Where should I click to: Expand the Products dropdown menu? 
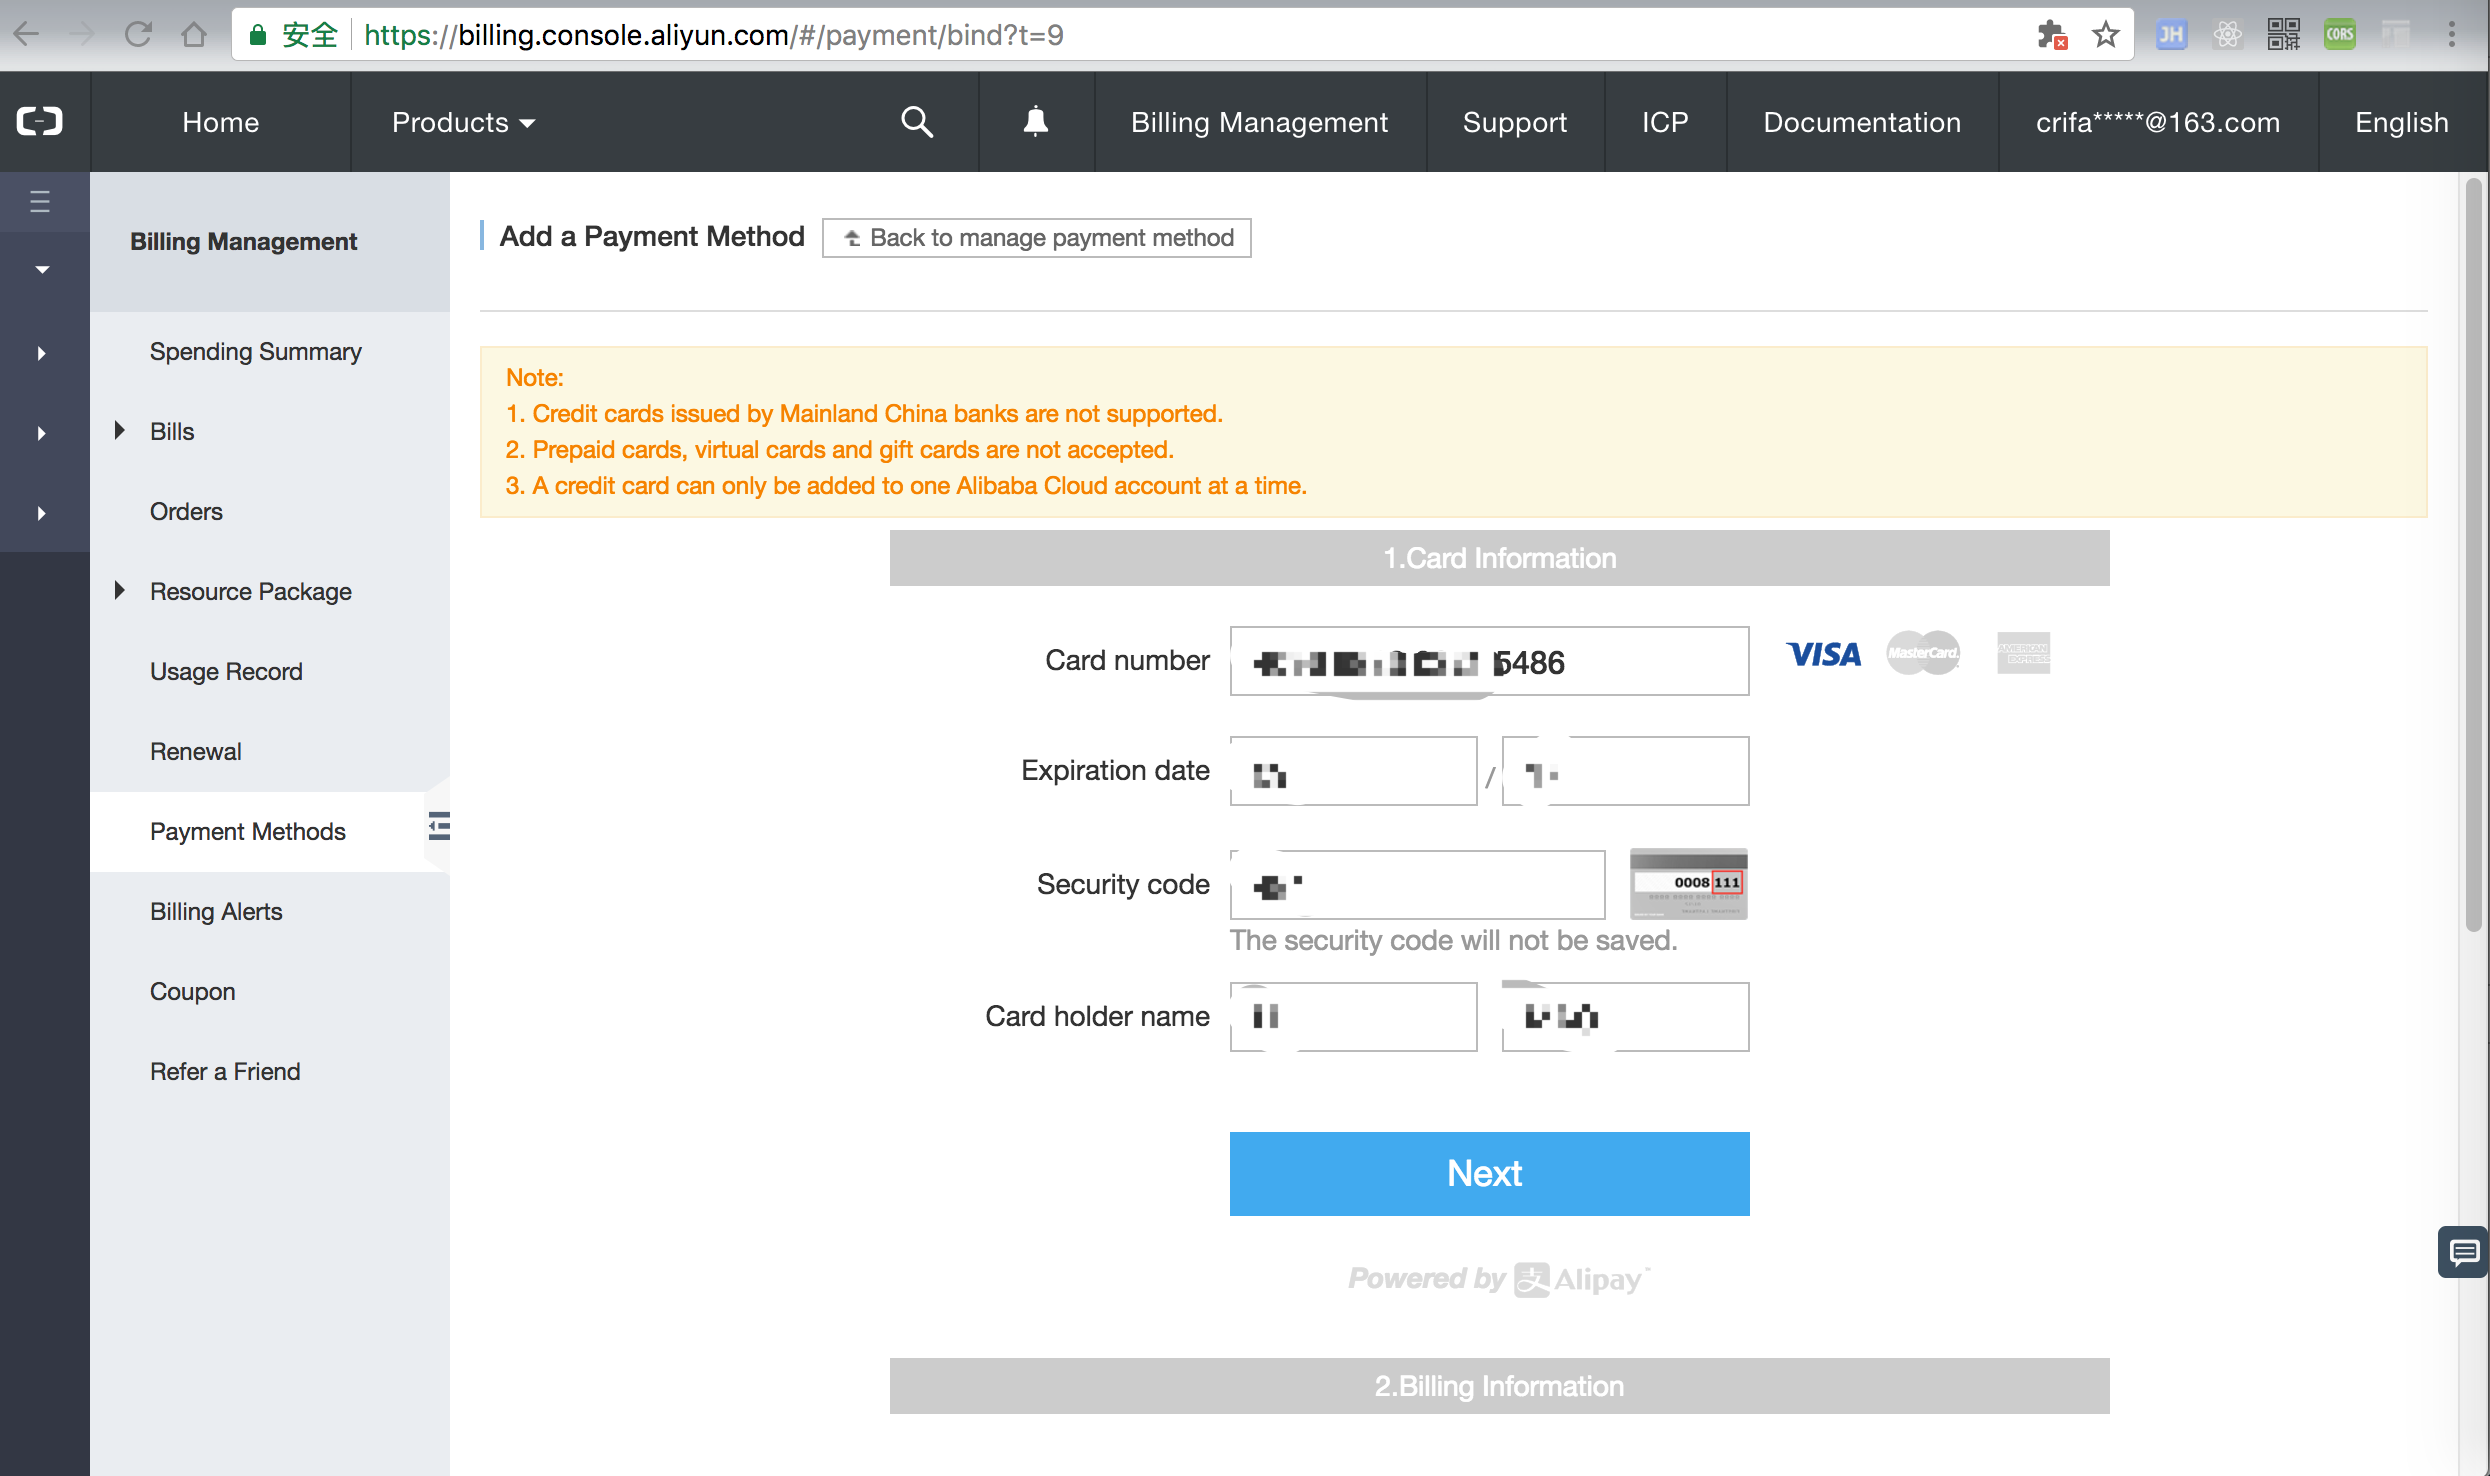tap(463, 122)
